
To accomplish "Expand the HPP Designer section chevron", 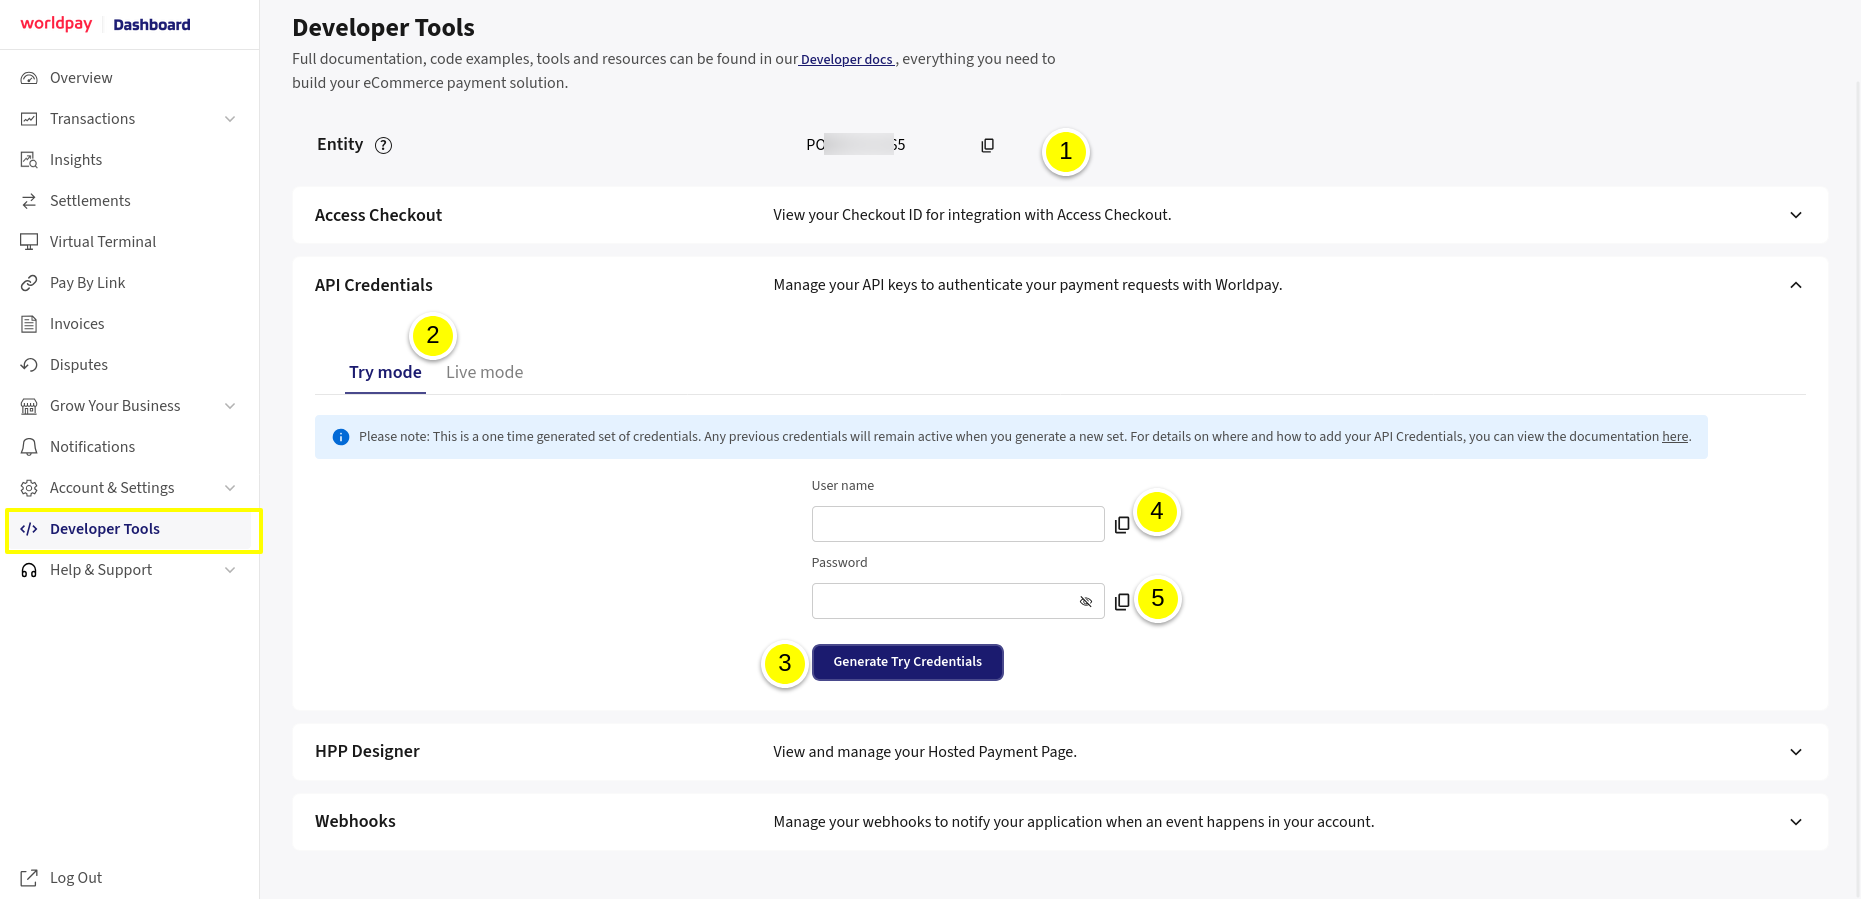I will pyautogui.click(x=1796, y=752).
